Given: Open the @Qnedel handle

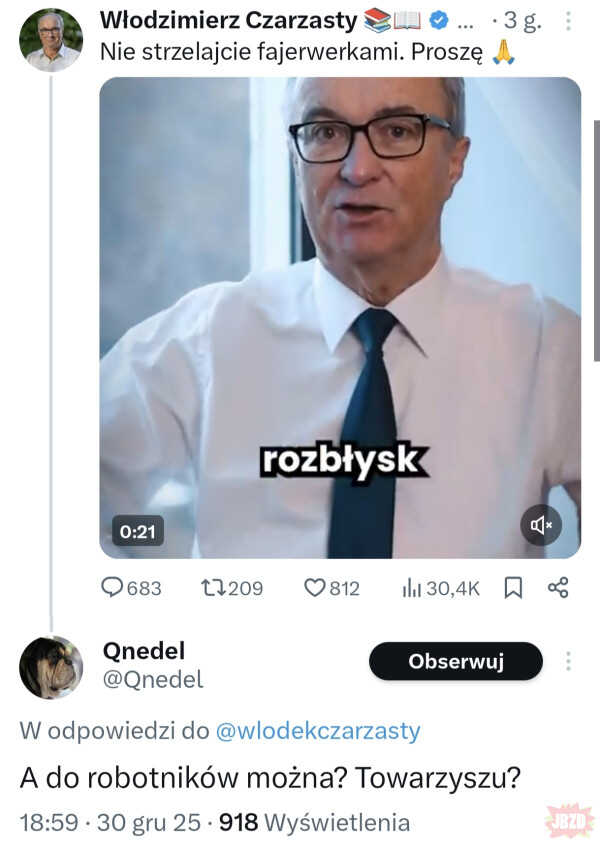Looking at the screenshot, I should point(153,680).
